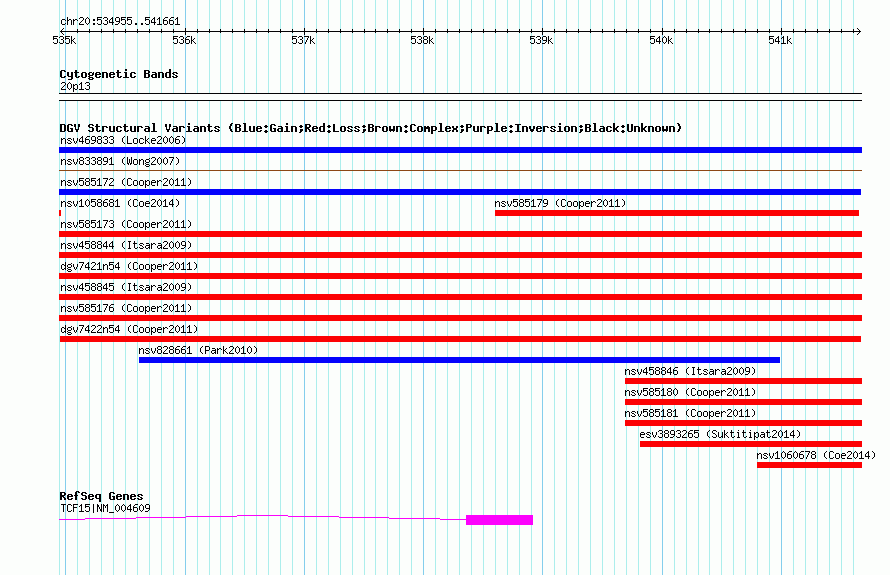Click nsv585179 (Cooper2011) label
Image resolution: width=890 pixels, height=575 pixels.
[560, 203]
